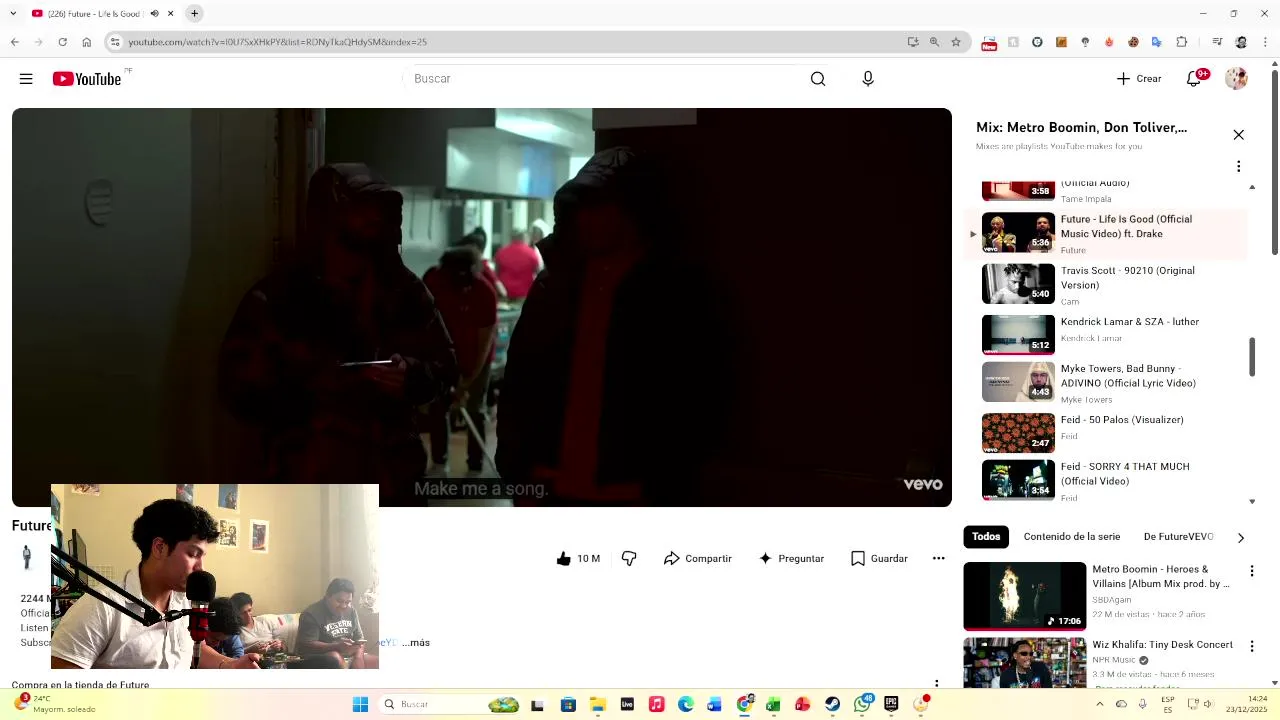Go to the YouTube home logo
Screen dimensions: 1280x720
[87, 79]
